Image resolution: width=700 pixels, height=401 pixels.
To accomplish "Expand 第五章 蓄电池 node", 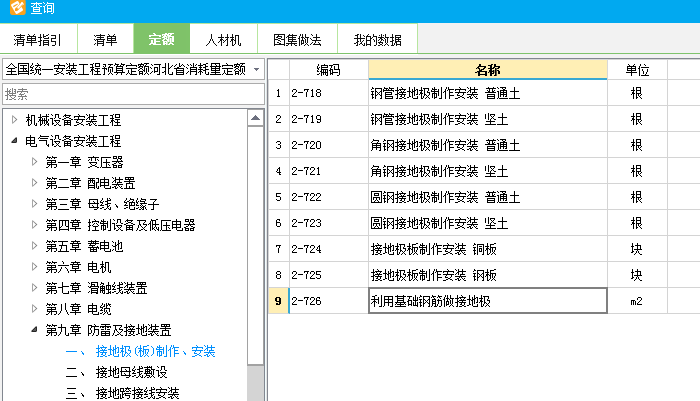I will (34, 246).
